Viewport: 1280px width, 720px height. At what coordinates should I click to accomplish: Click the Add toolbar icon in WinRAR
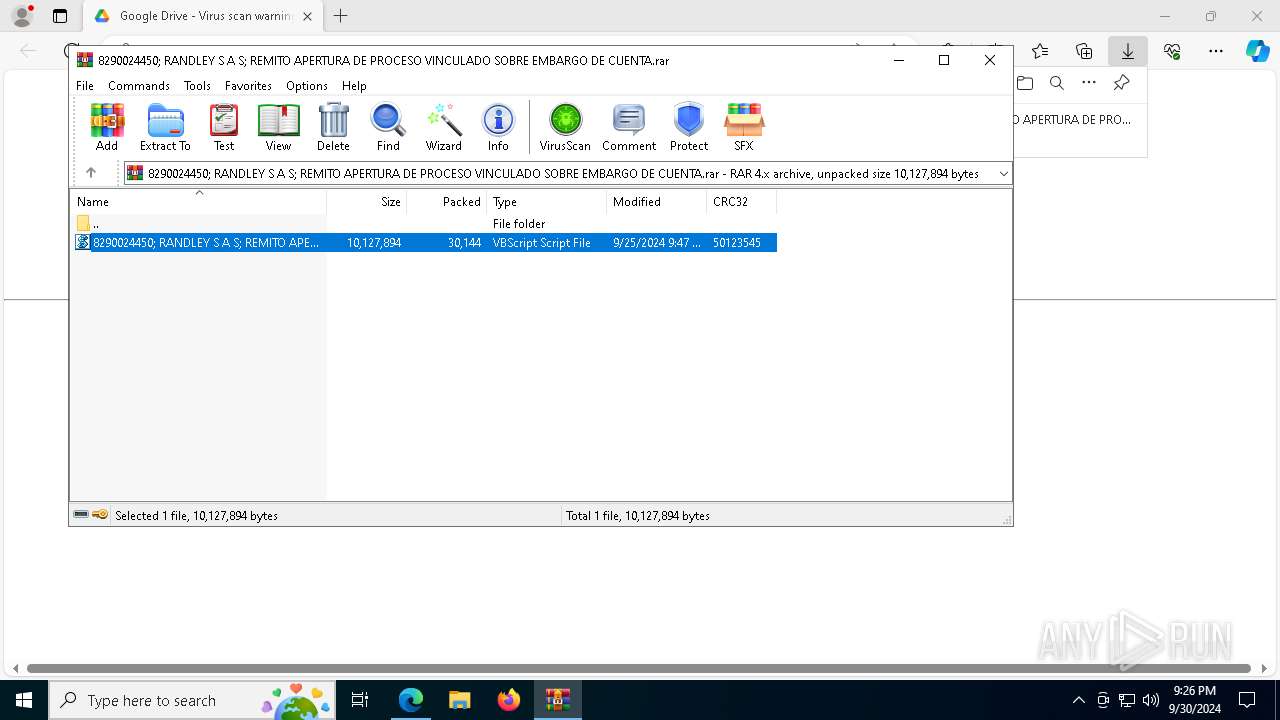coord(107,127)
